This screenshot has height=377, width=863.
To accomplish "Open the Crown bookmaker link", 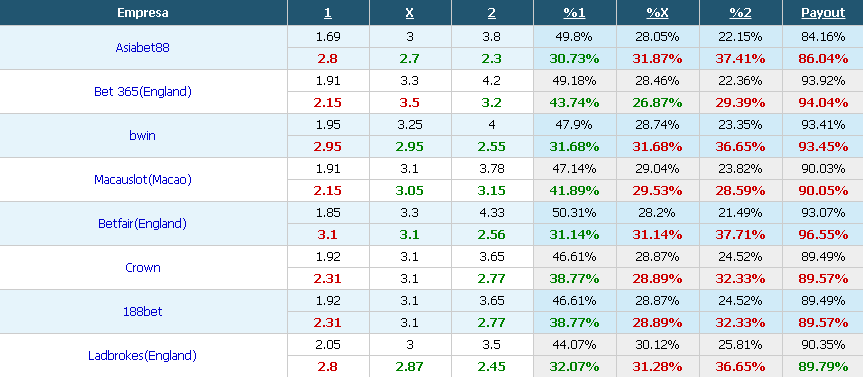I will pyautogui.click(x=143, y=267).
